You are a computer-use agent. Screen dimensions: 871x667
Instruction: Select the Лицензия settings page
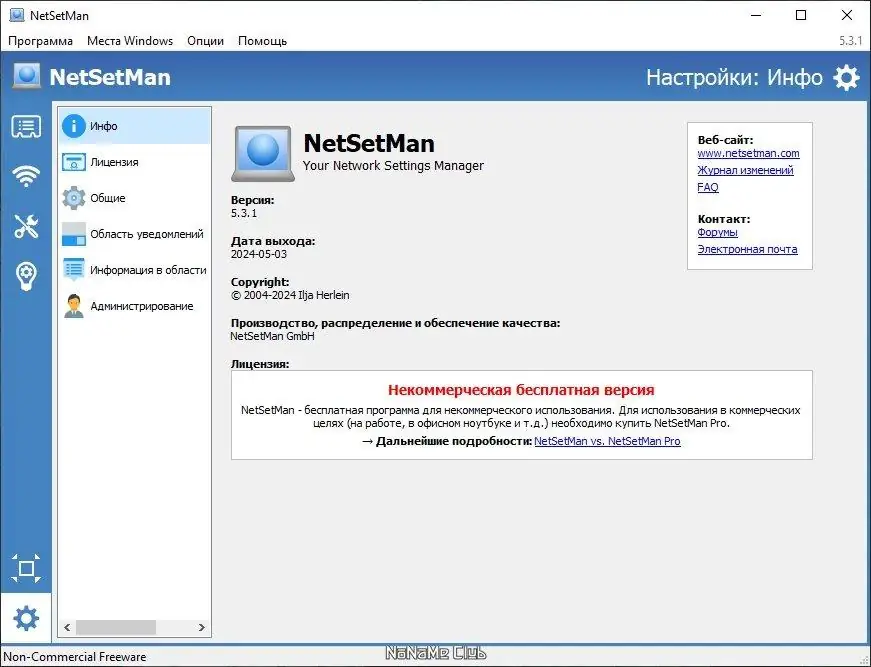[x=134, y=162]
